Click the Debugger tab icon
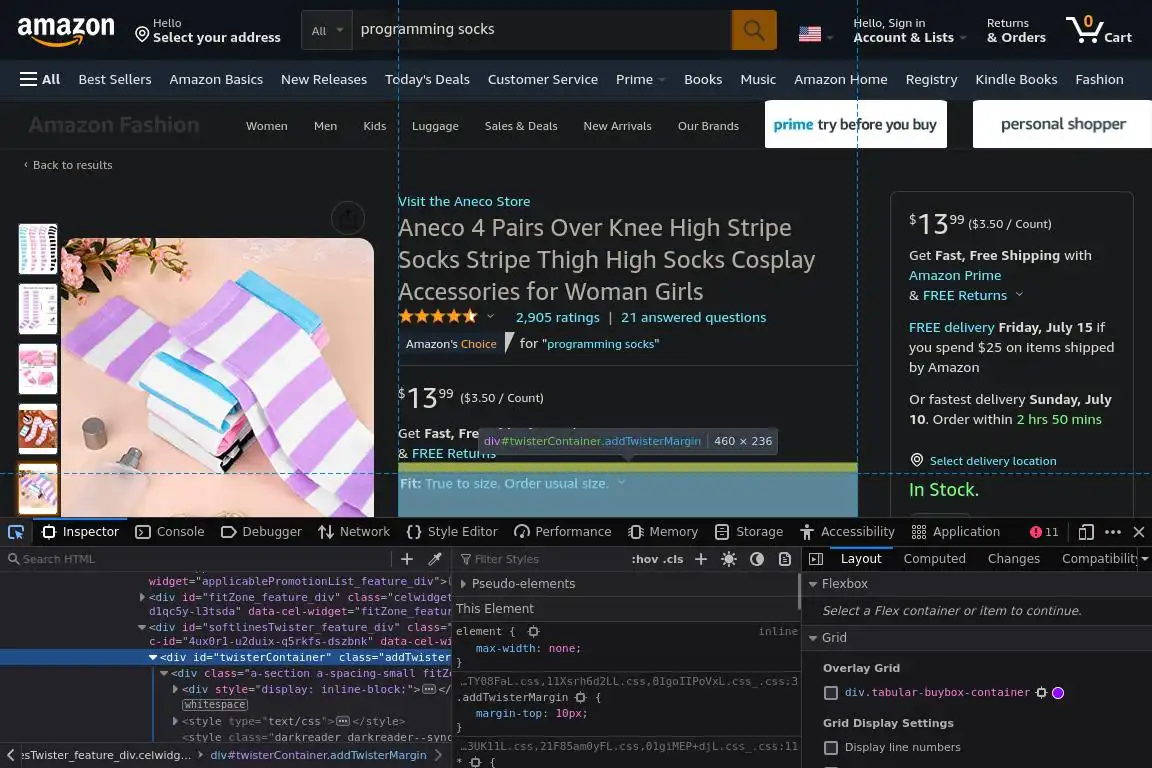 coord(228,532)
